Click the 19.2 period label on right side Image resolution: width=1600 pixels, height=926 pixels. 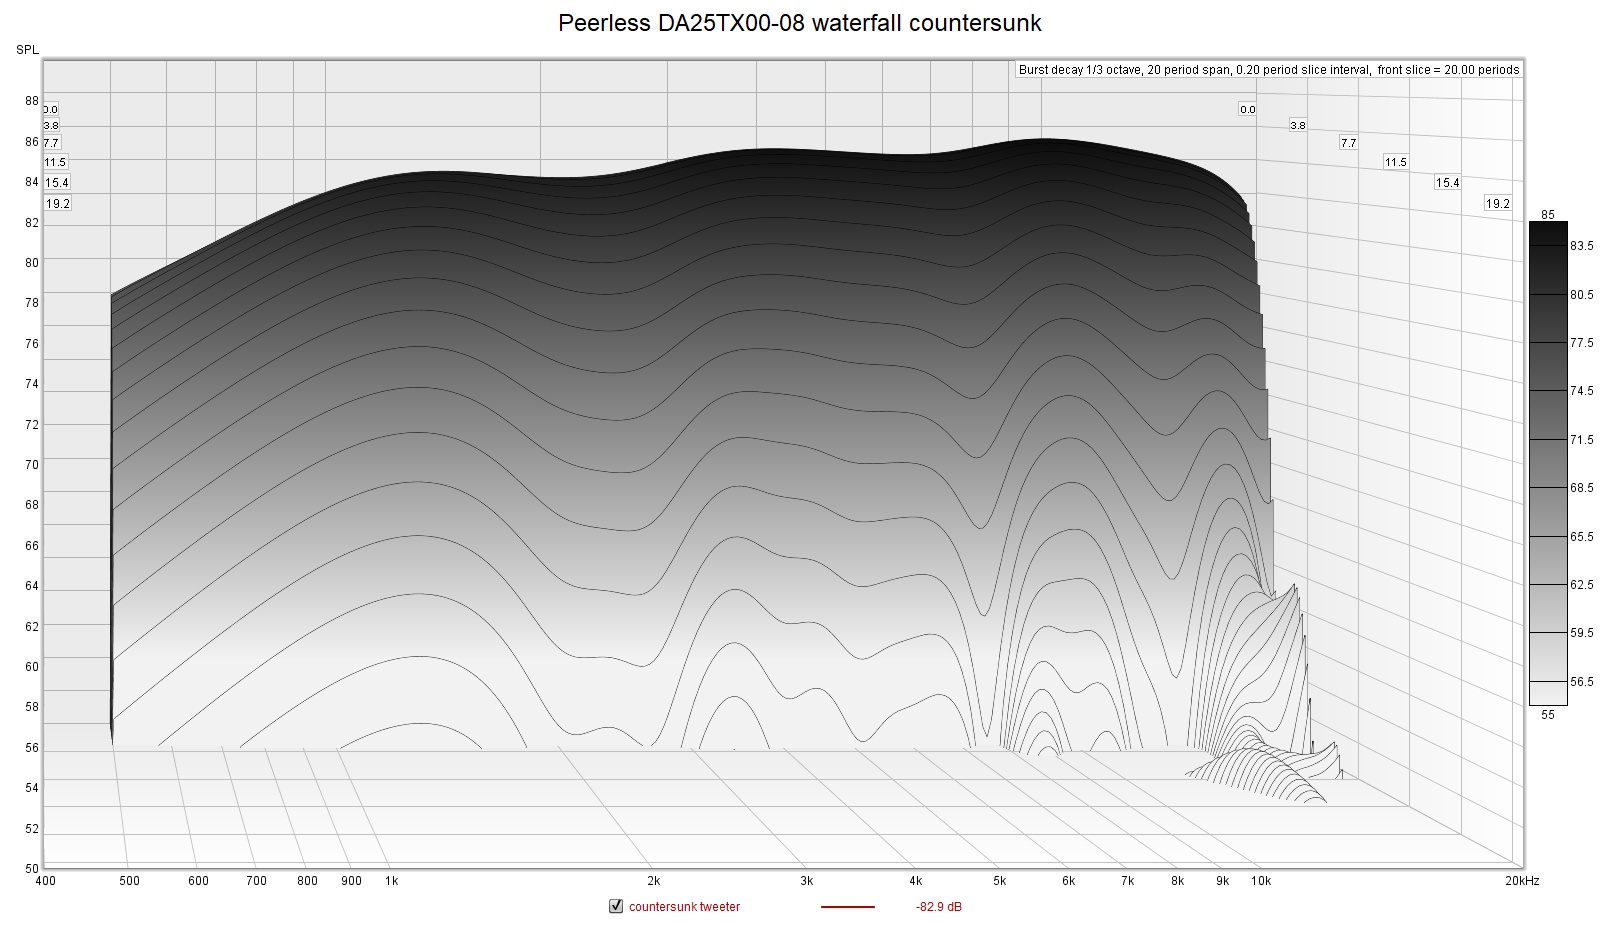[1497, 203]
